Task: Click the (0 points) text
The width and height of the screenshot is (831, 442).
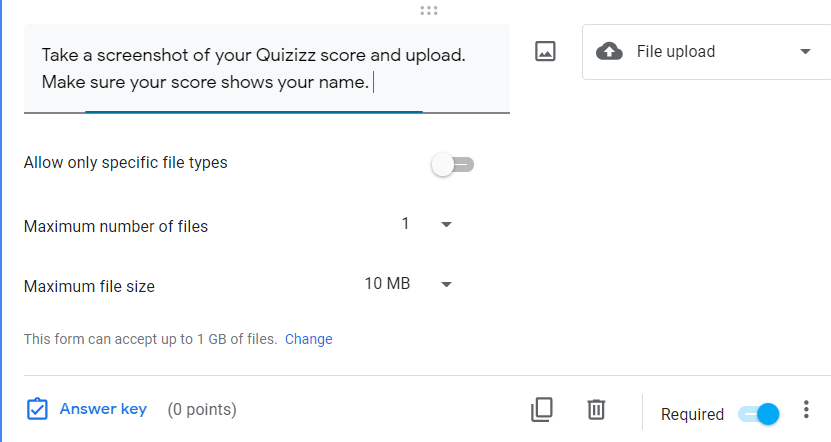Action: [202, 409]
